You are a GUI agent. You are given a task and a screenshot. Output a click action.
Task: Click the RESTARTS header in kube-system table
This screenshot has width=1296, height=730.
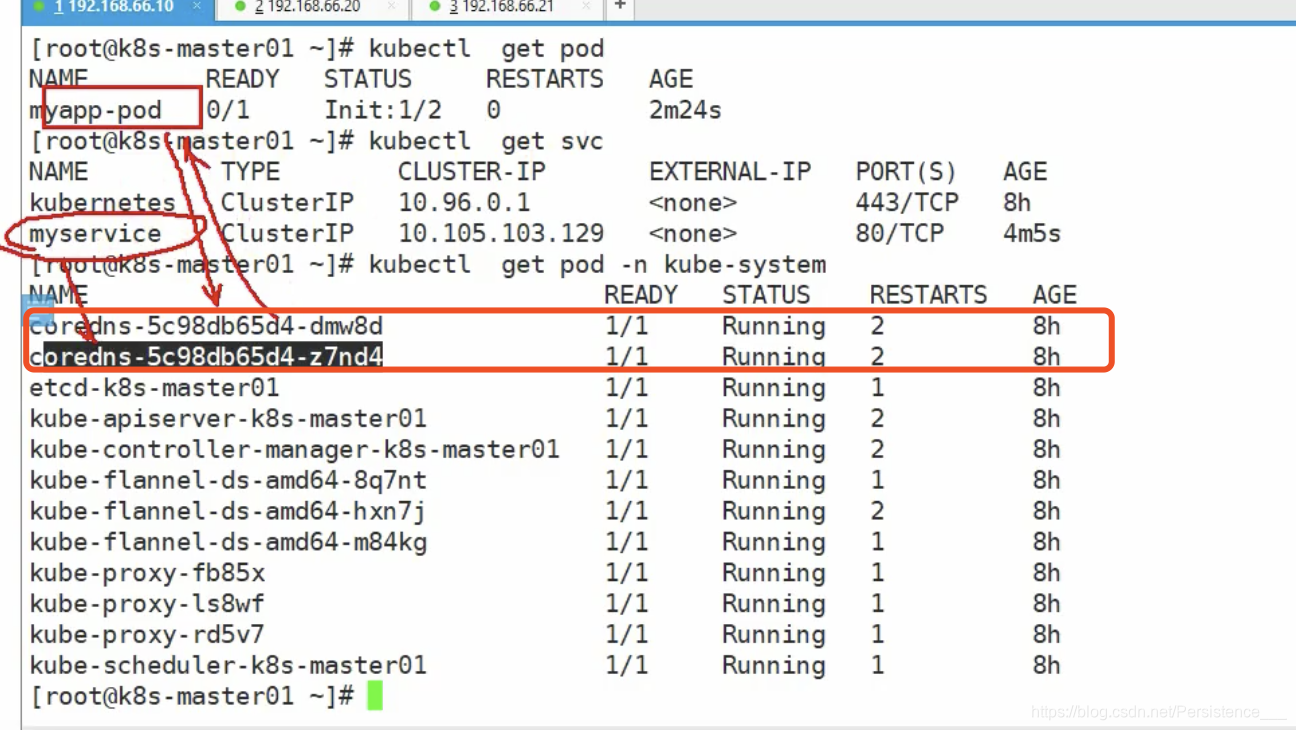point(928,295)
